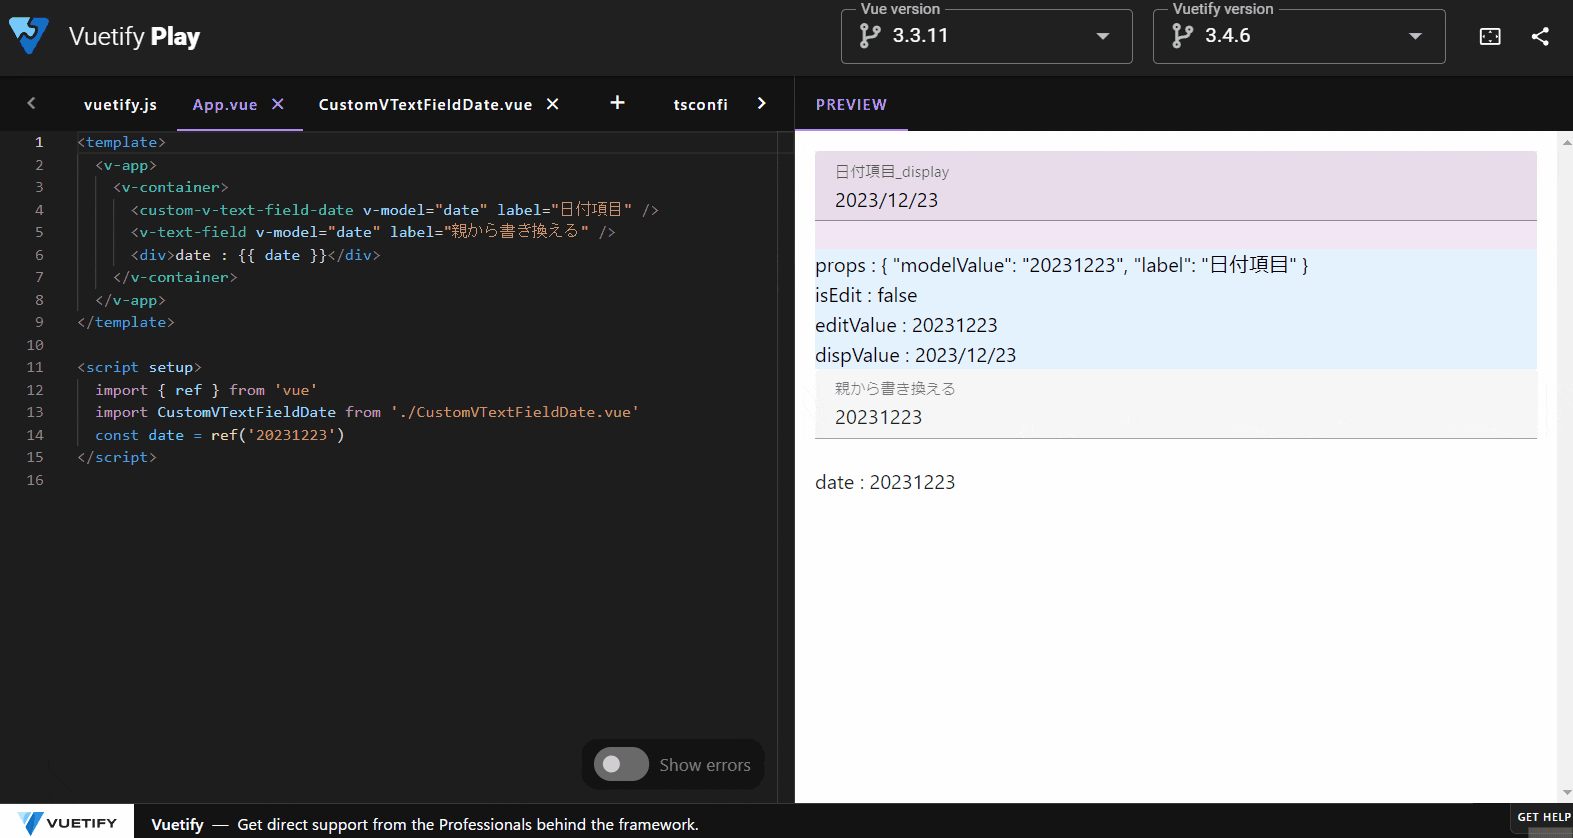
Task: Toggle fullscreen preview icon
Action: [1490, 36]
